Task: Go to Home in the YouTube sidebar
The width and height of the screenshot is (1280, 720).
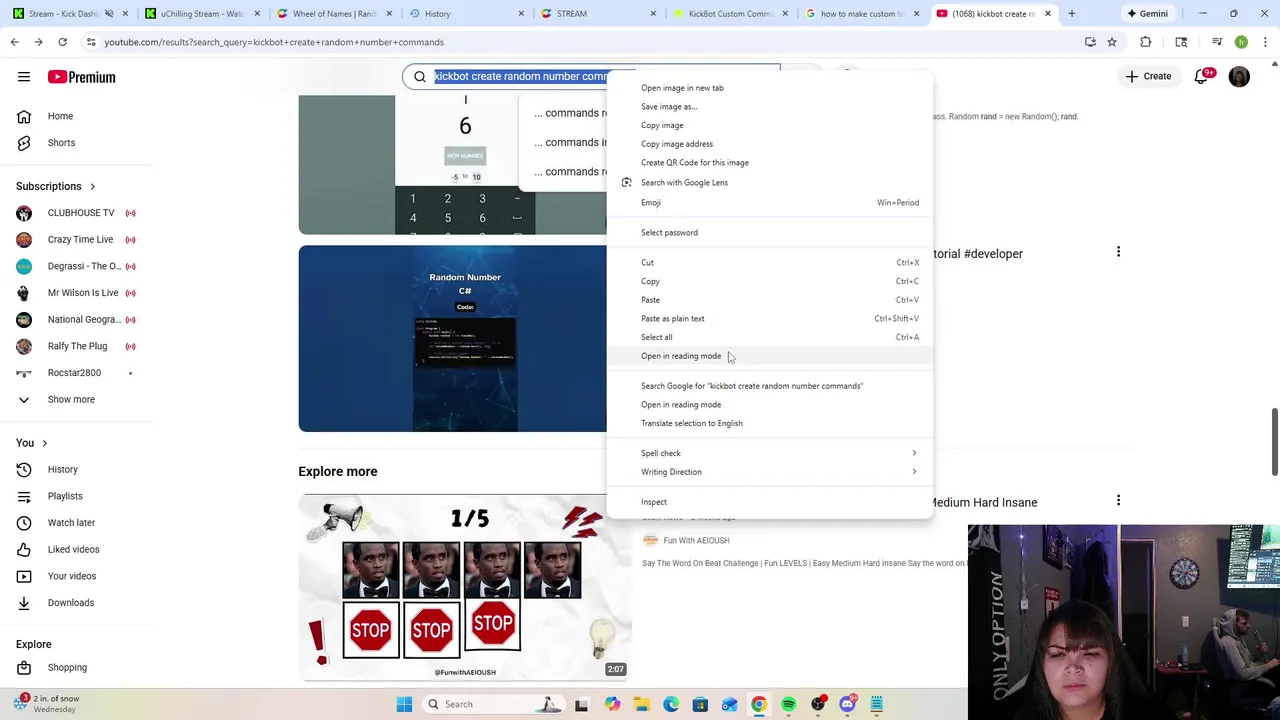Action: tap(60, 116)
